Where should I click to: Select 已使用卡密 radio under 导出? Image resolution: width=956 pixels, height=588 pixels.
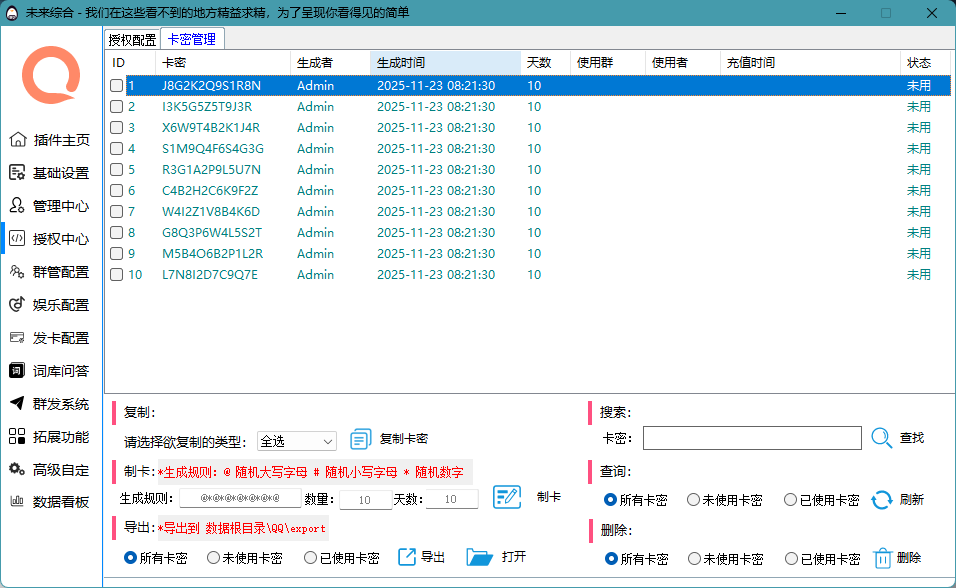(311, 558)
